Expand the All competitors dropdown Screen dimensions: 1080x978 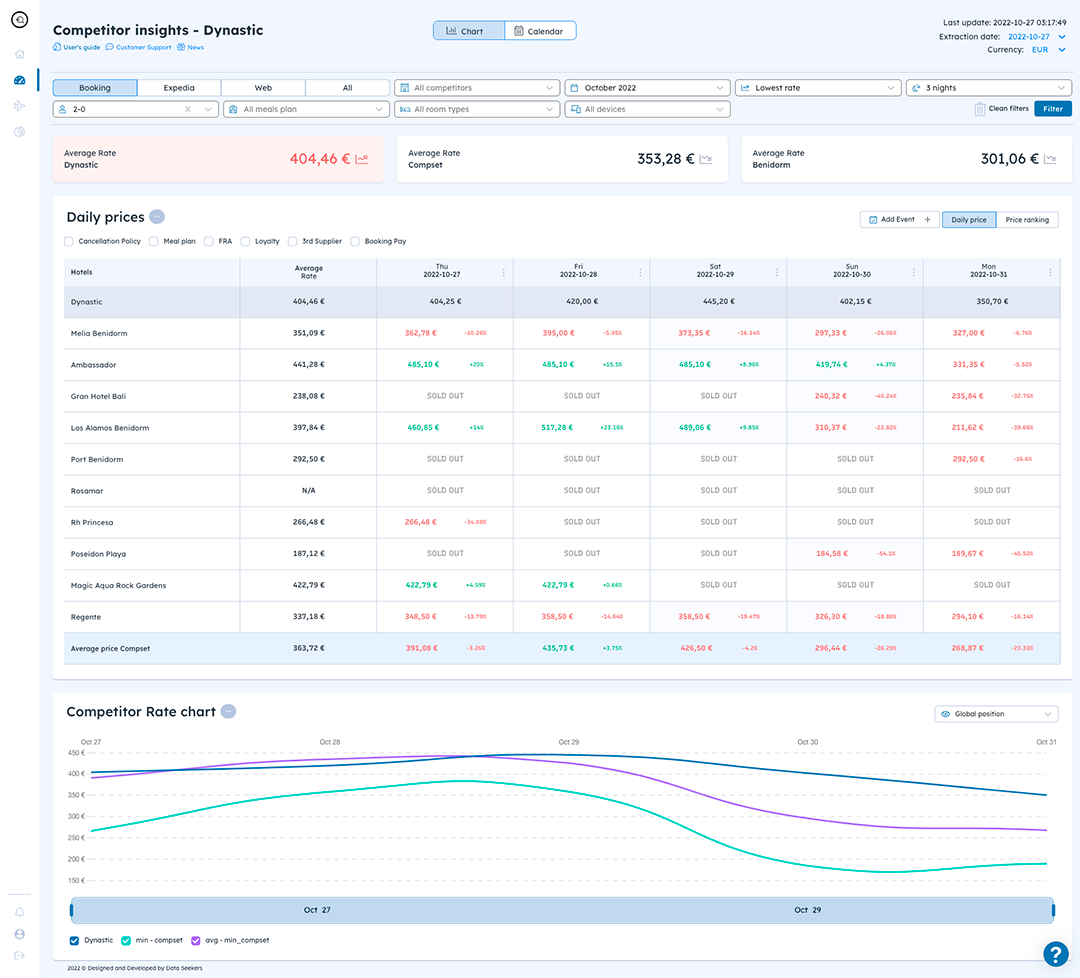[x=477, y=88]
